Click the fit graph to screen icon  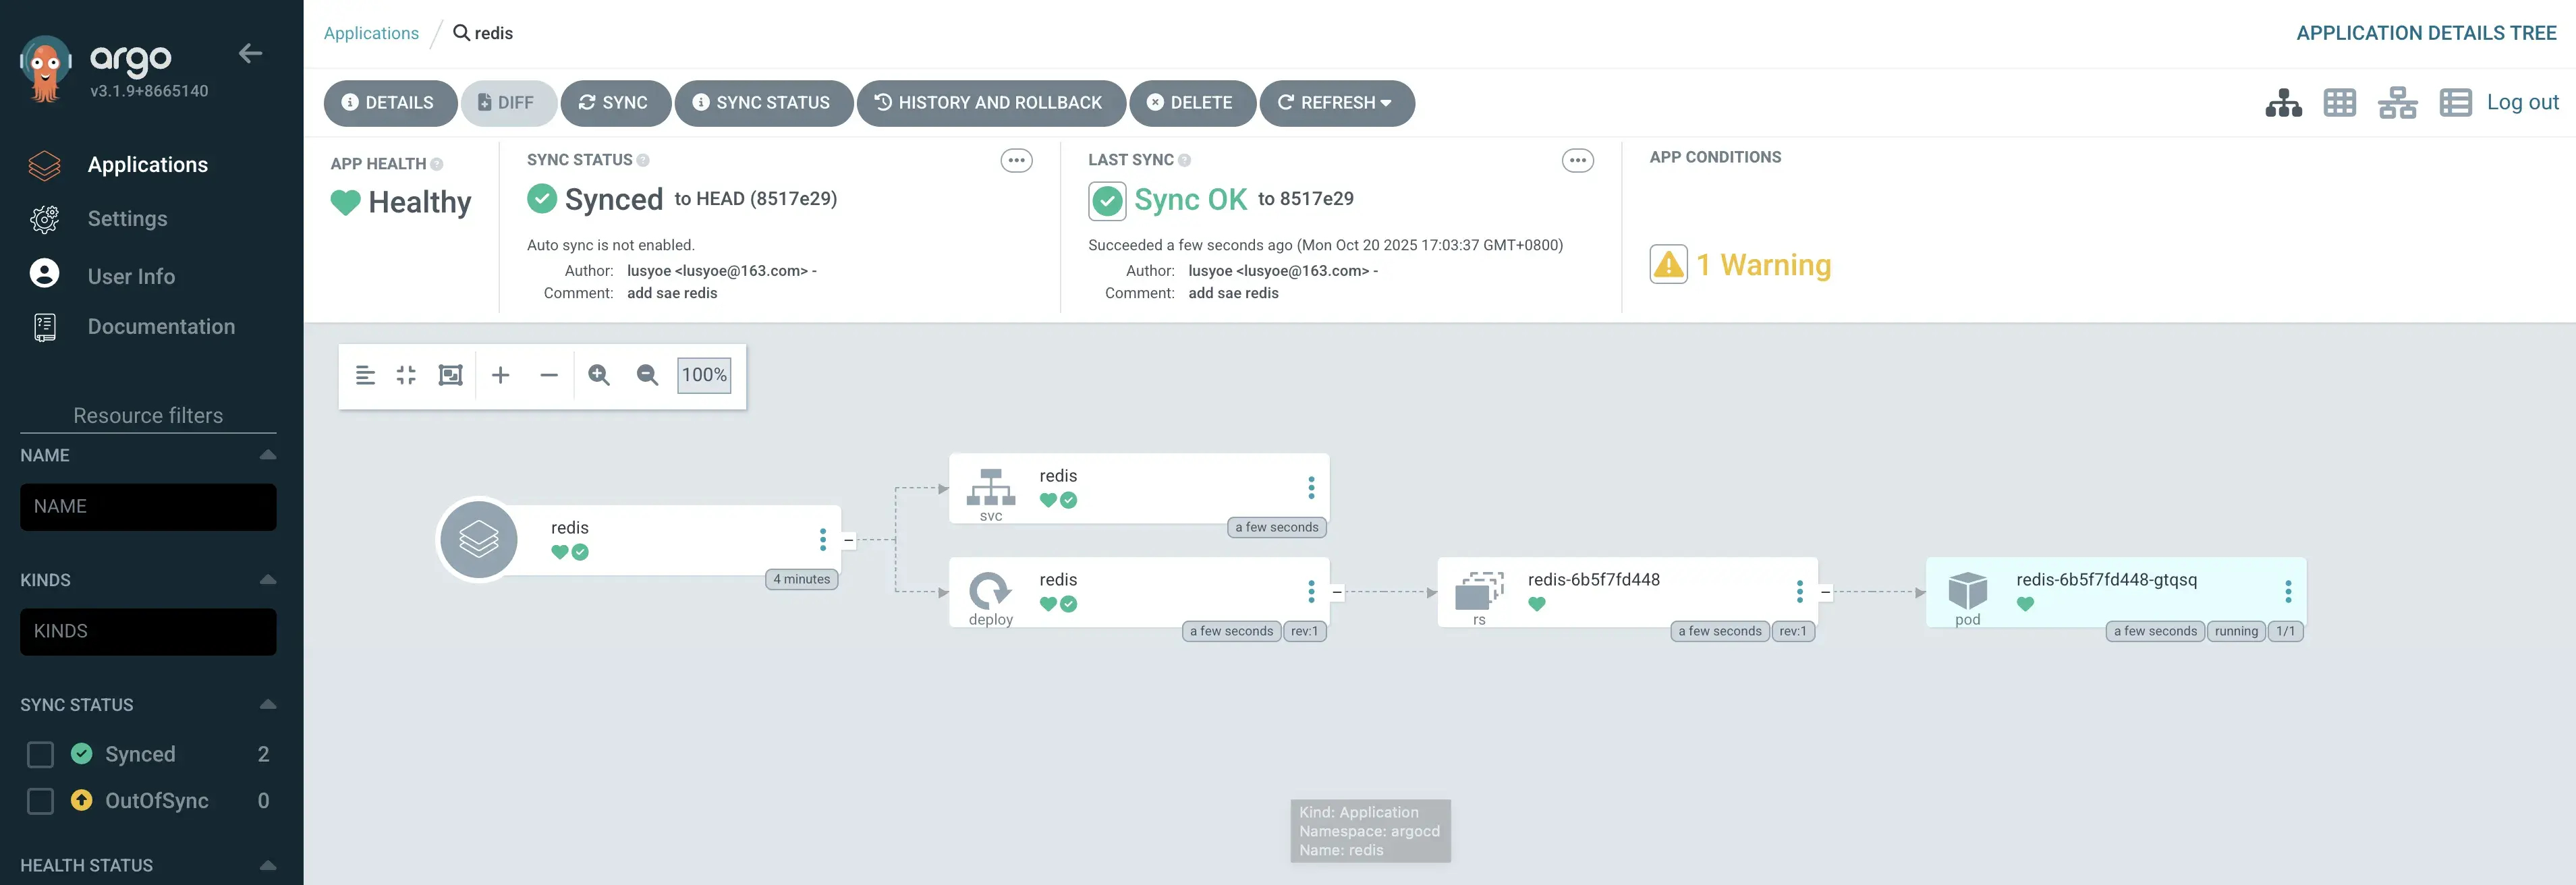point(450,375)
